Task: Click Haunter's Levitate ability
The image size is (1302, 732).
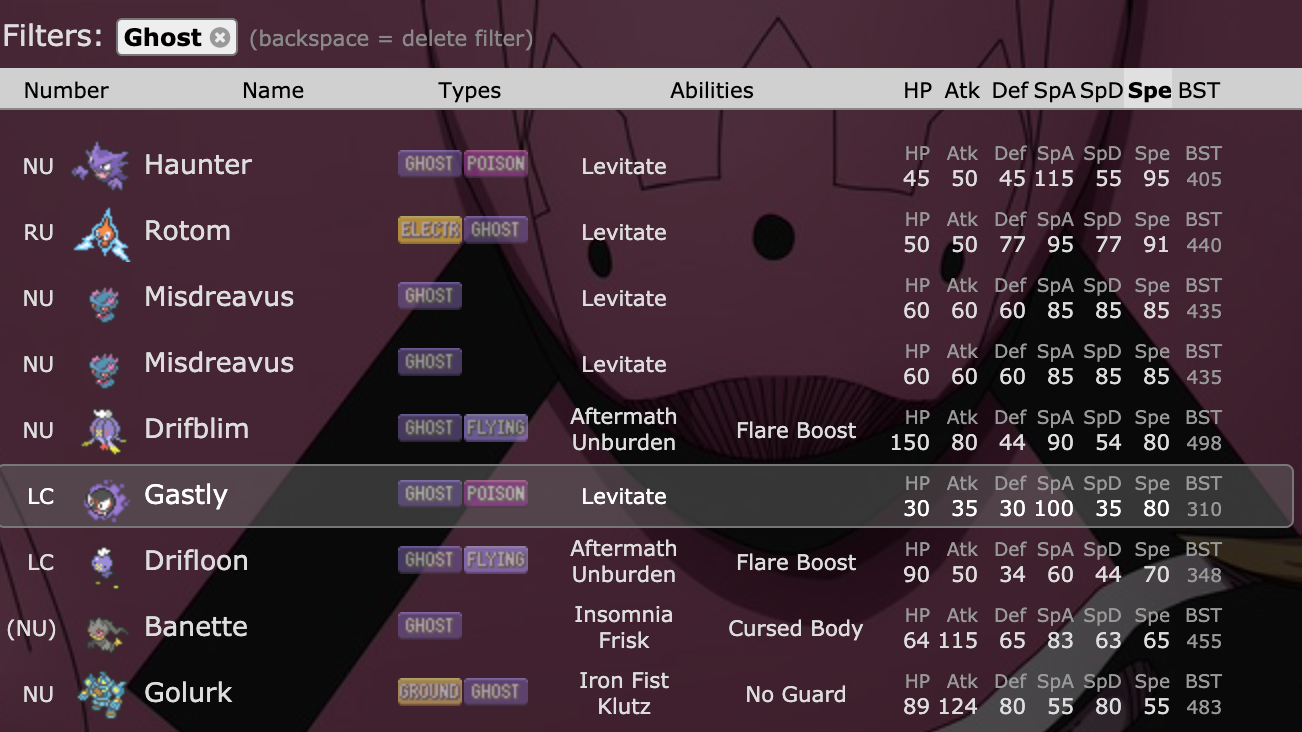Action: pyautogui.click(x=624, y=166)
